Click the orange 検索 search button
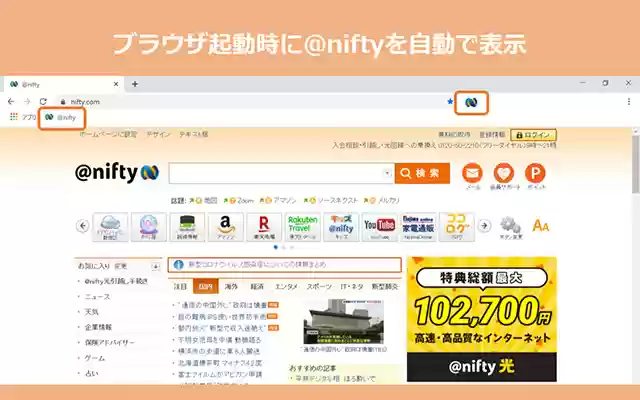The height and width of the screenshot is (400, 640). coord(422,173)
